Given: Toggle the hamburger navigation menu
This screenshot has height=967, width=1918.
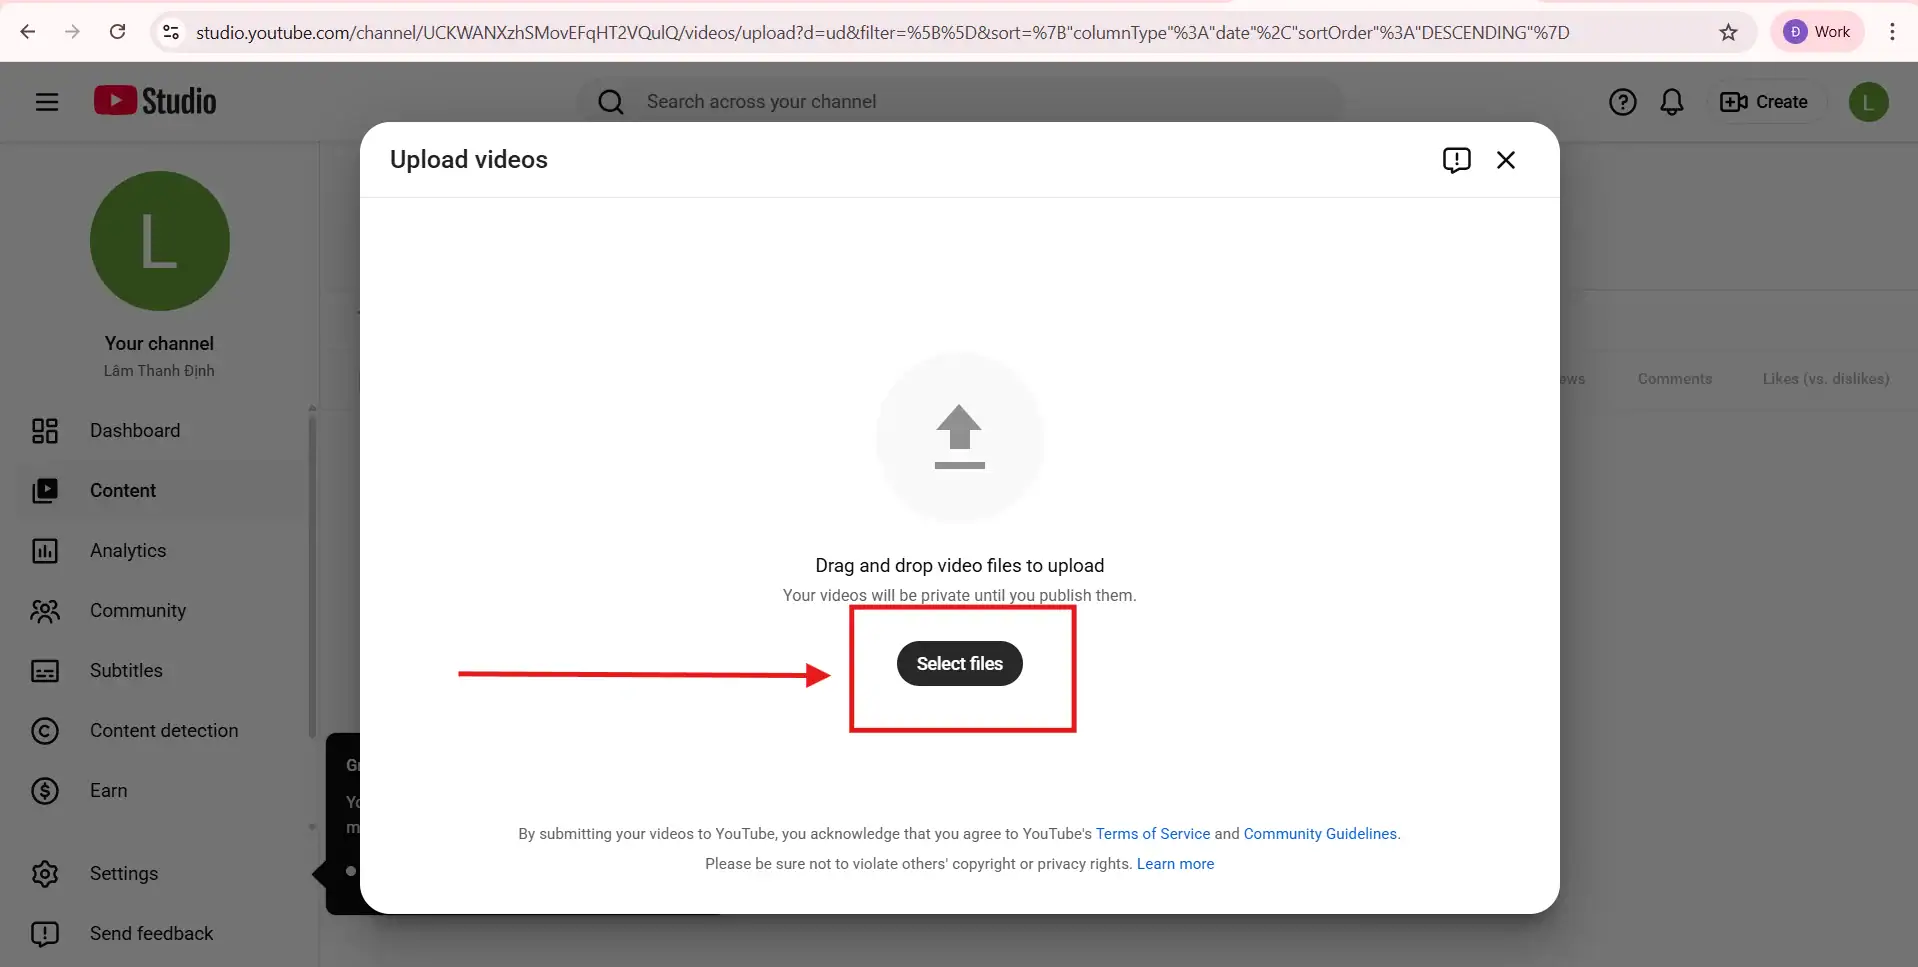Looking at the screenshot, I should point(47,102).
